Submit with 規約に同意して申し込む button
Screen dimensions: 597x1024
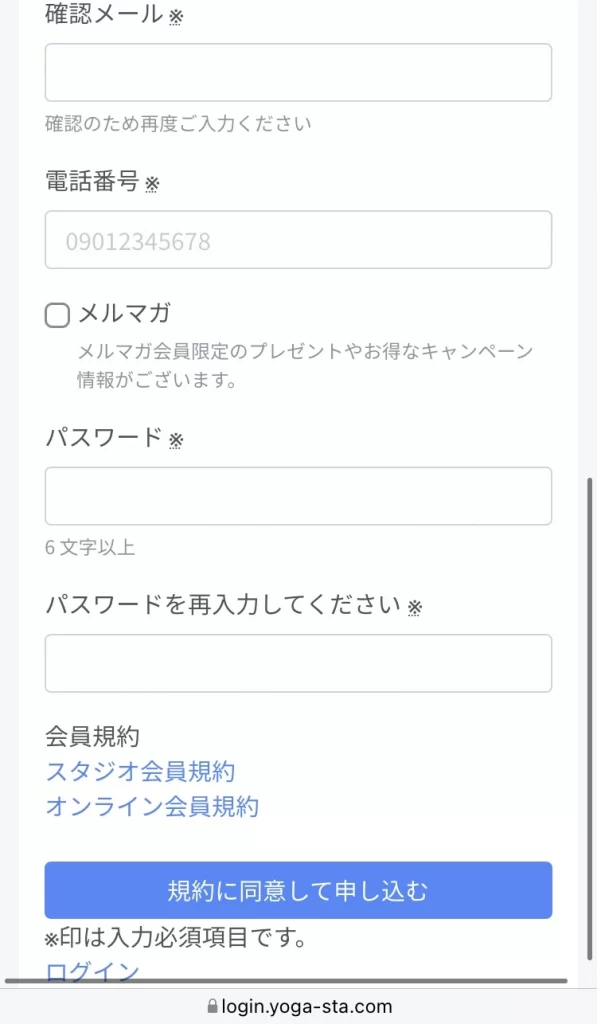pyautogui.click(x=298, y=890)
